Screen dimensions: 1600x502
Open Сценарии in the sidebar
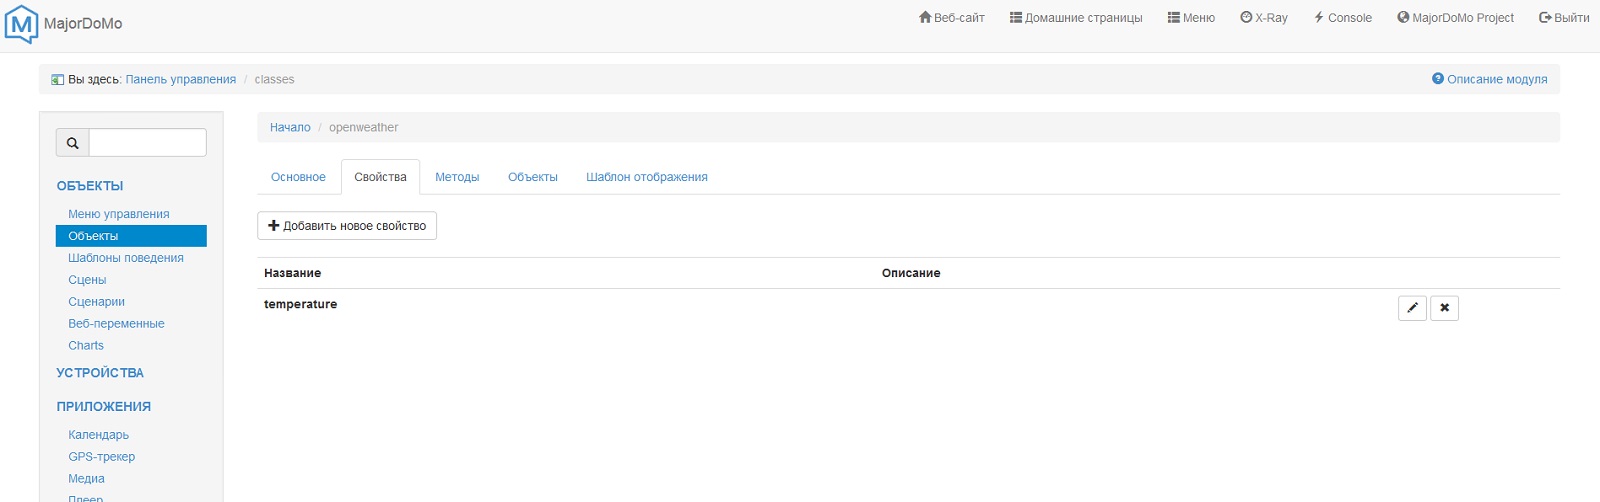point(97,302)
